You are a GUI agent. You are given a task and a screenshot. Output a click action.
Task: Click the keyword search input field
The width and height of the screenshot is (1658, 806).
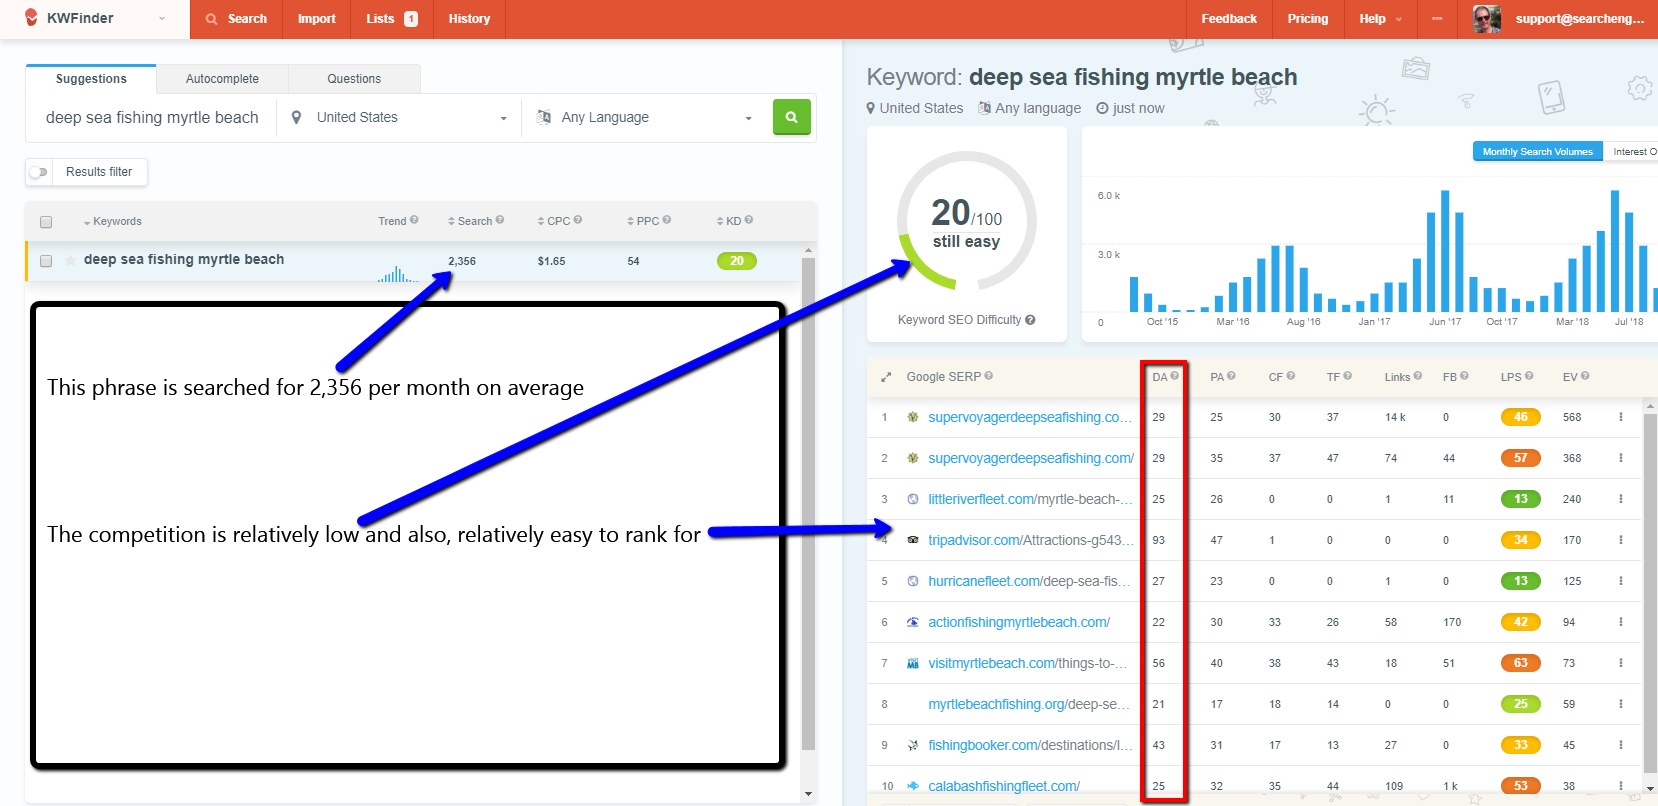click(x=152, y=117)
